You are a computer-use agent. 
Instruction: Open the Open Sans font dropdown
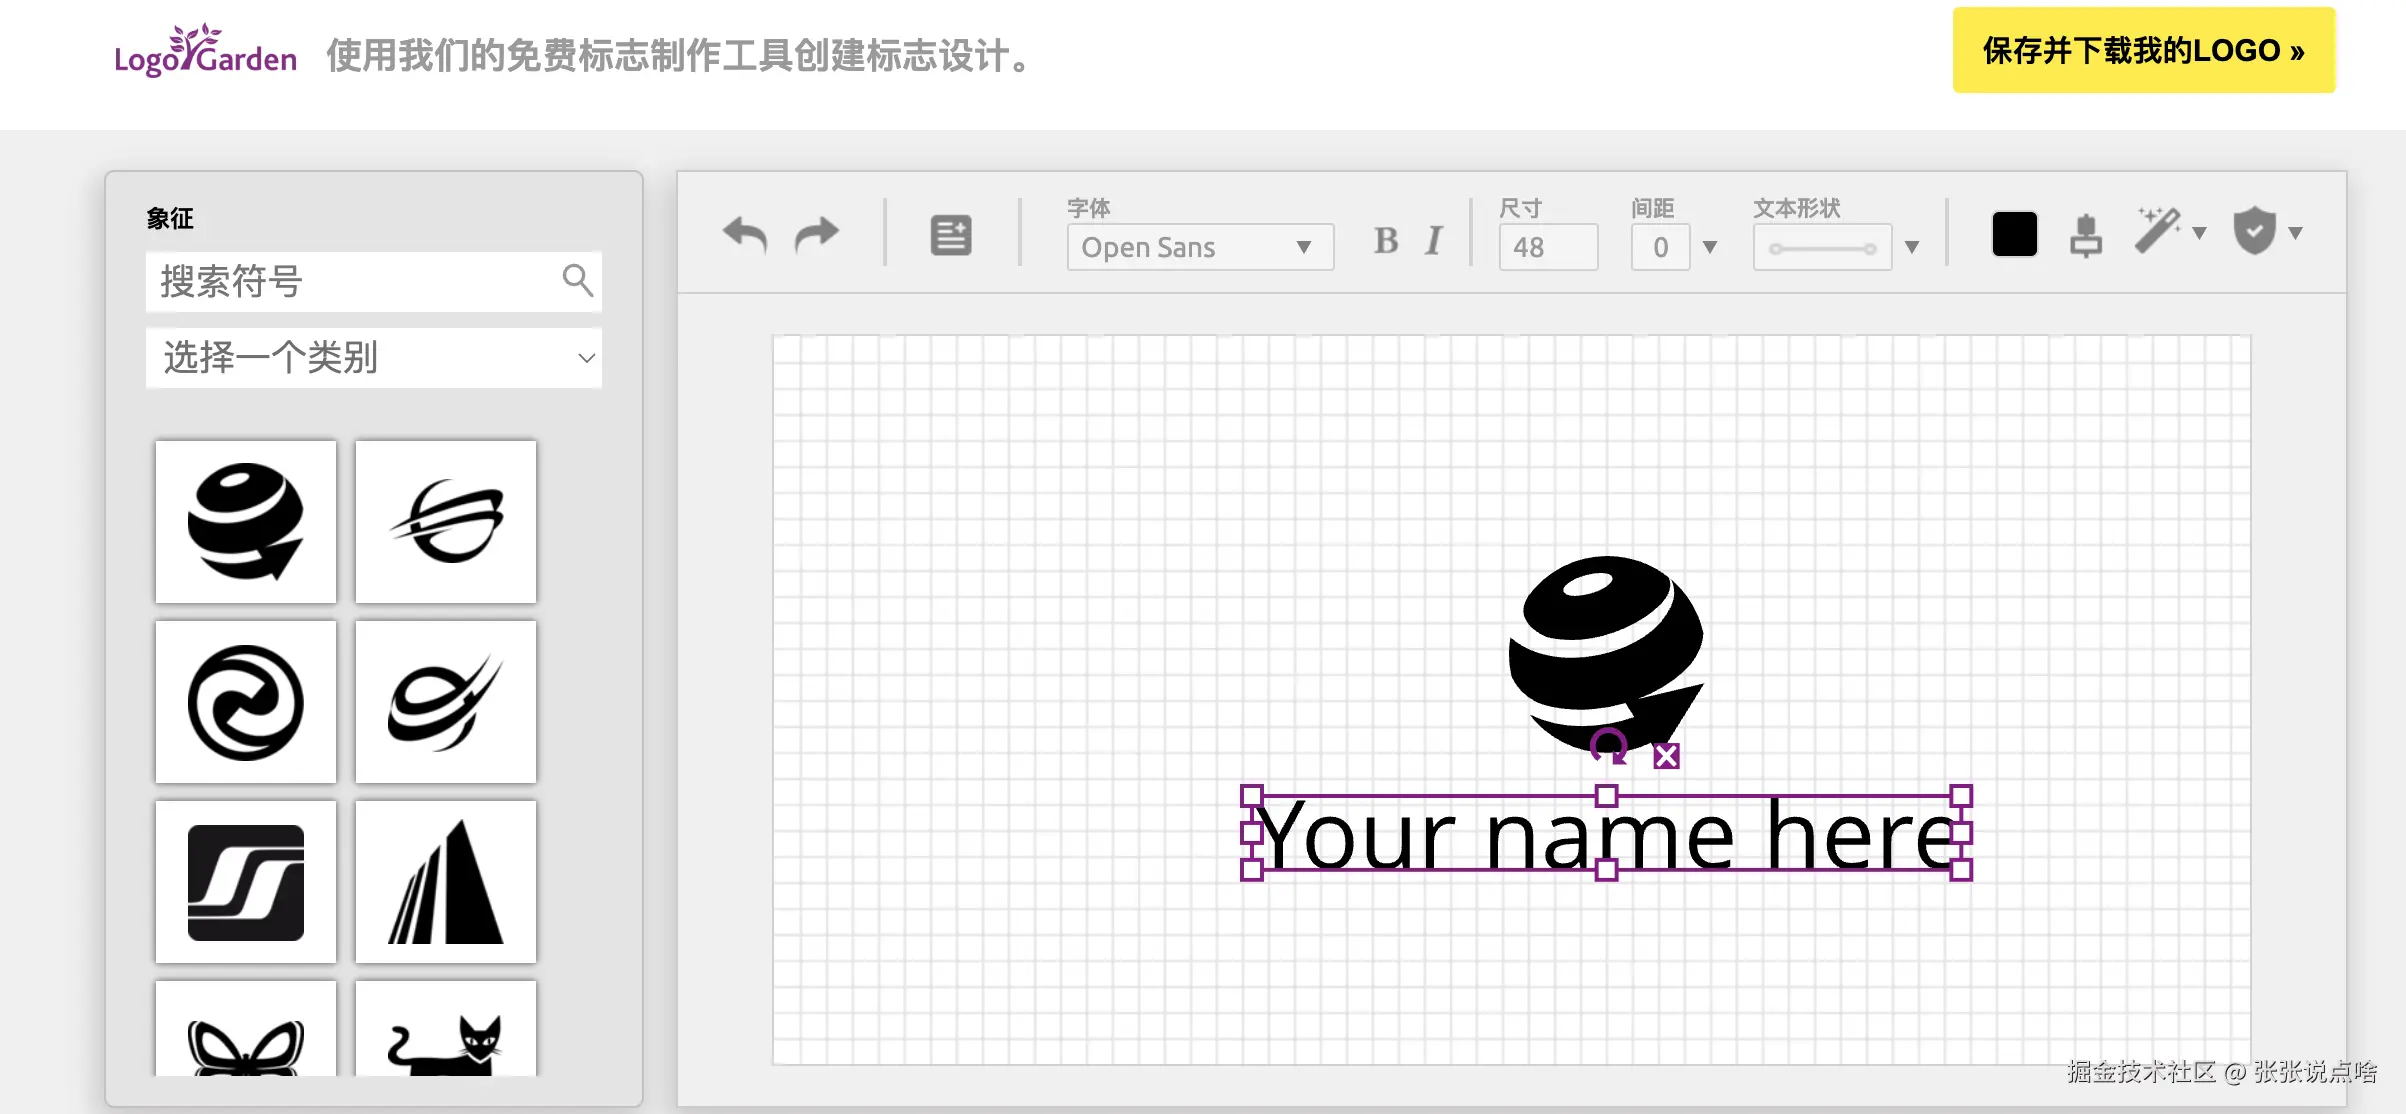(1199, 247)
